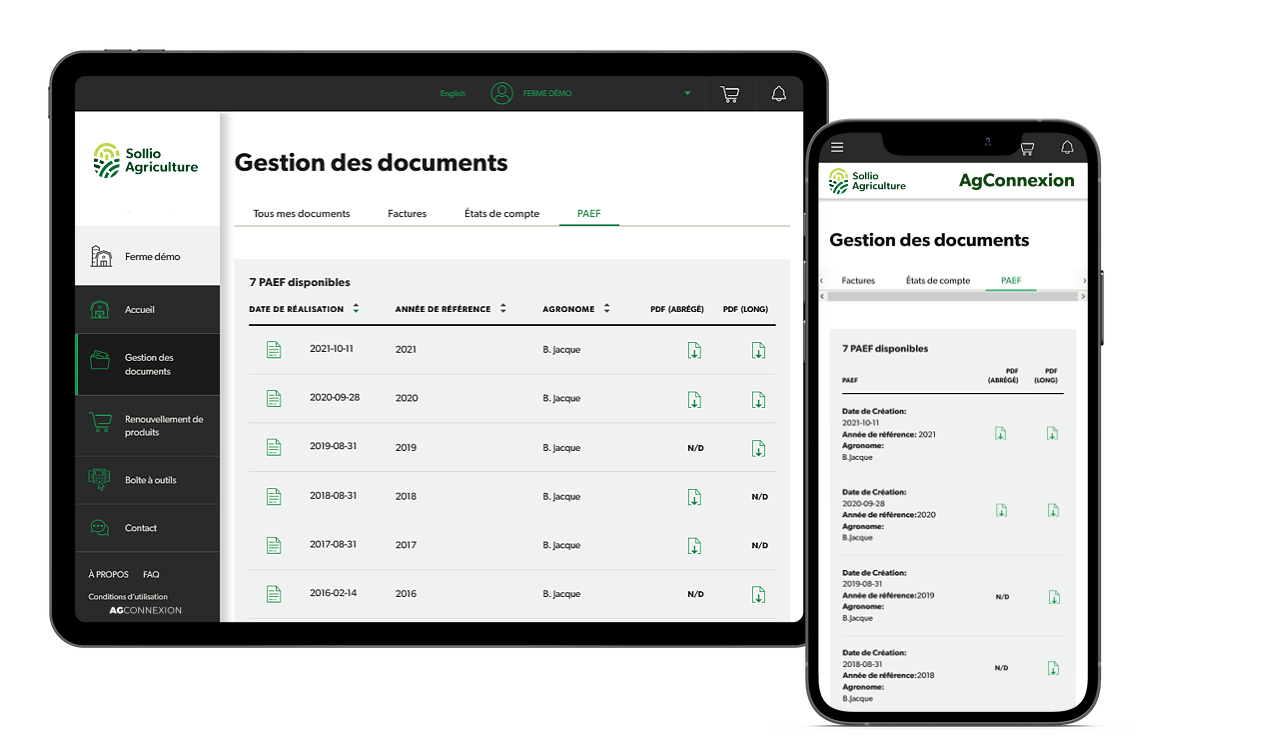
Task: Download long PDF for tablet 2019-08-31 row
Action: tap(759, 448)
